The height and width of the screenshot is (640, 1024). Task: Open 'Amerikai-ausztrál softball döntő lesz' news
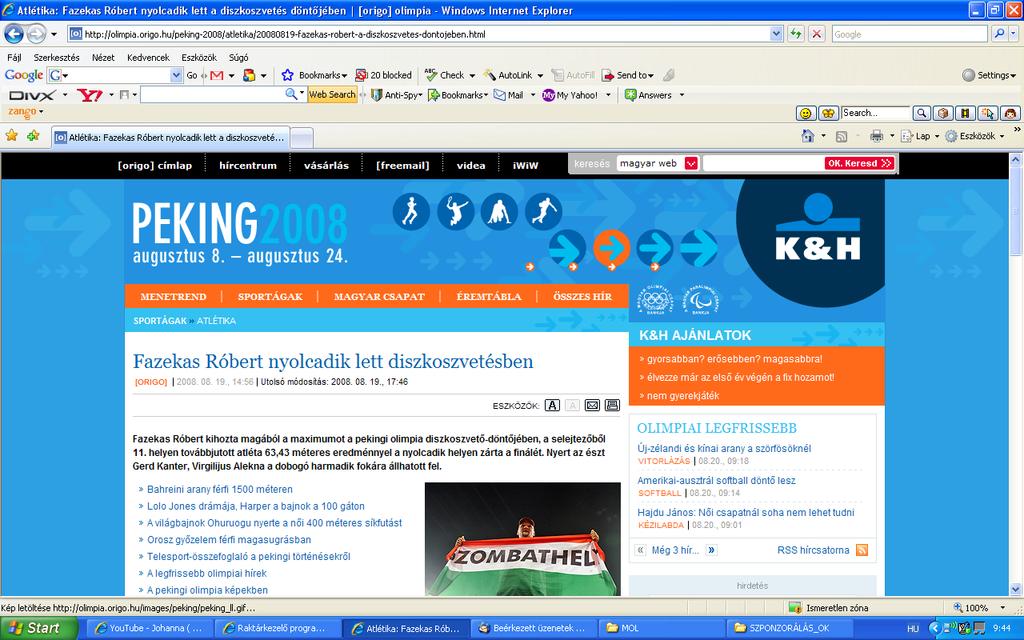pos(716,481)
